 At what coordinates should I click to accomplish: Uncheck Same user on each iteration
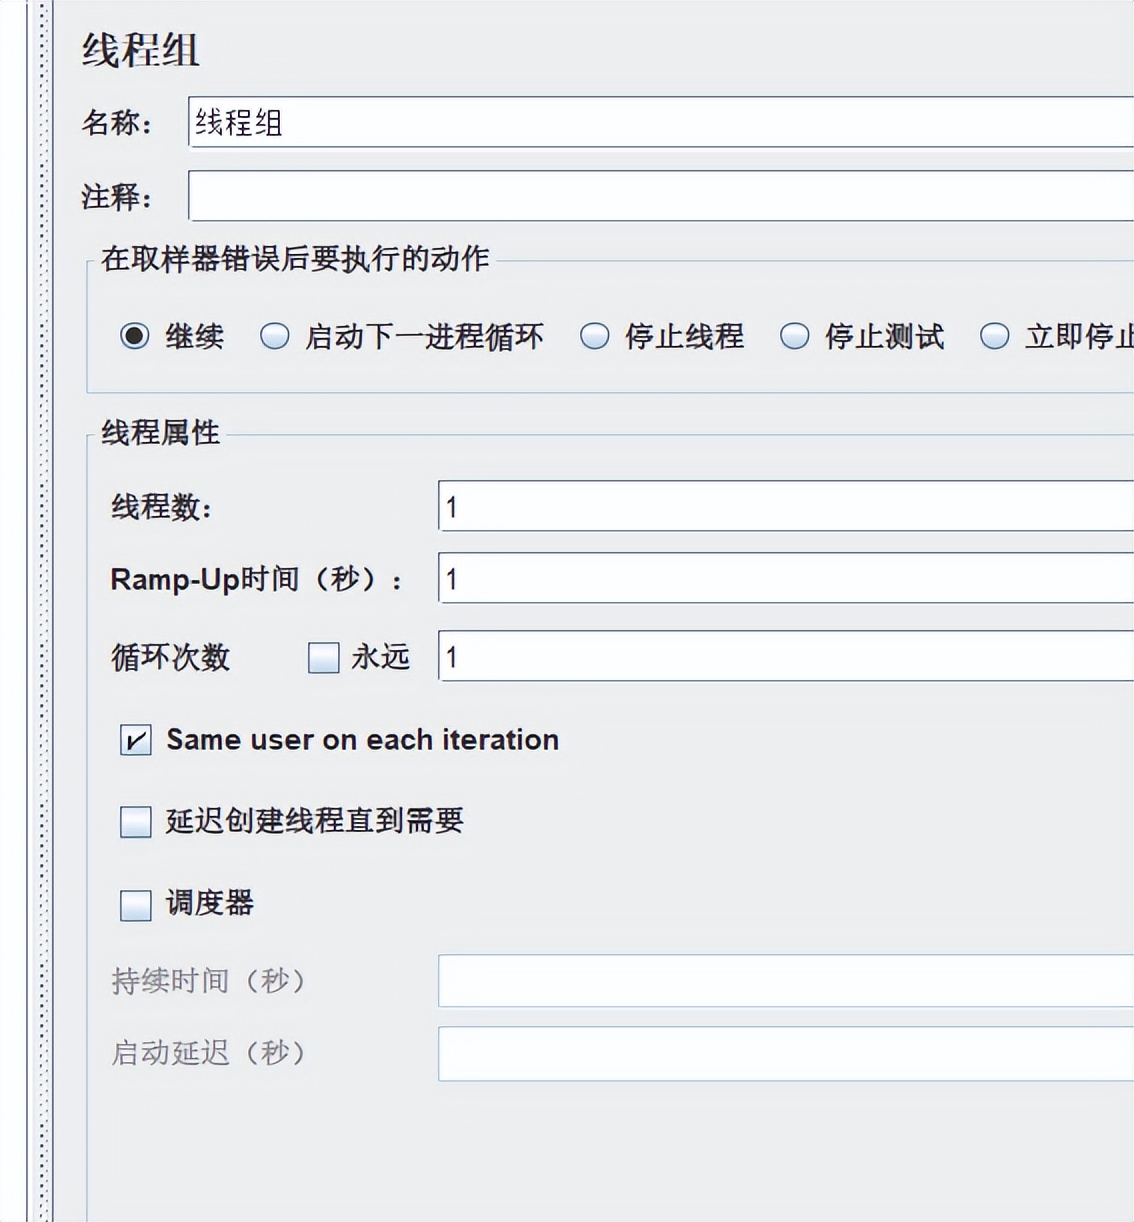(135, 740)
